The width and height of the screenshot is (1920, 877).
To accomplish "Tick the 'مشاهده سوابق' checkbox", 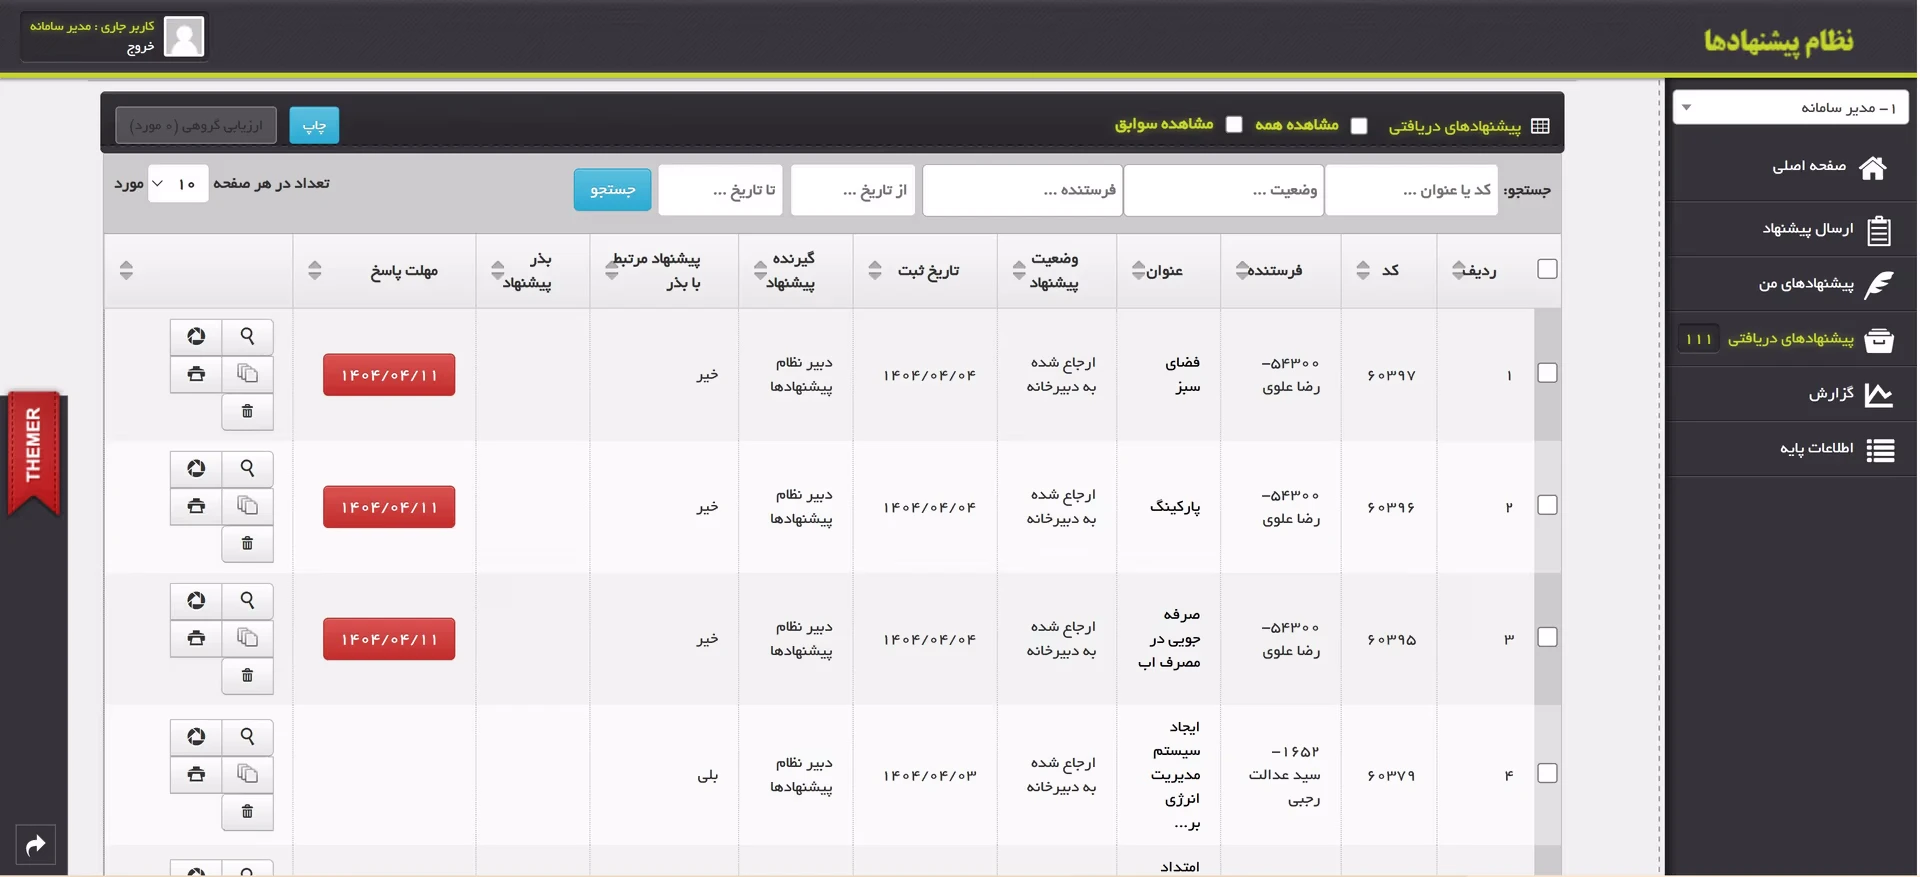I will tap(1234, 124).
